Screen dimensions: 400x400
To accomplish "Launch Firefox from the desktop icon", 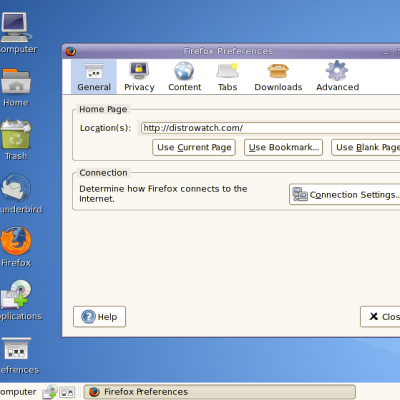I will coord(16,247).
